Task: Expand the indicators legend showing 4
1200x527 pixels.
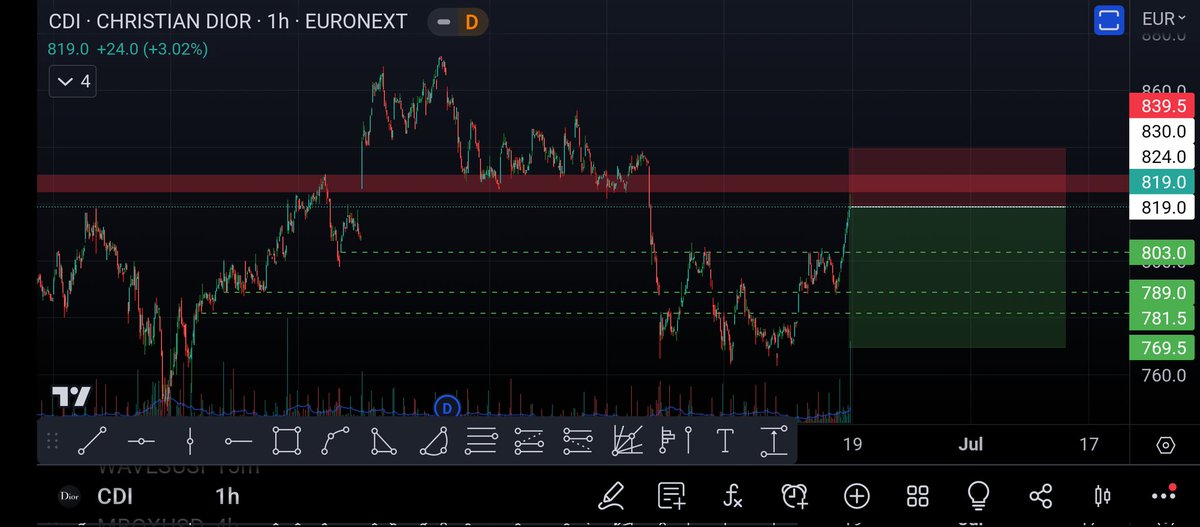Action: (x=74, y=81)
